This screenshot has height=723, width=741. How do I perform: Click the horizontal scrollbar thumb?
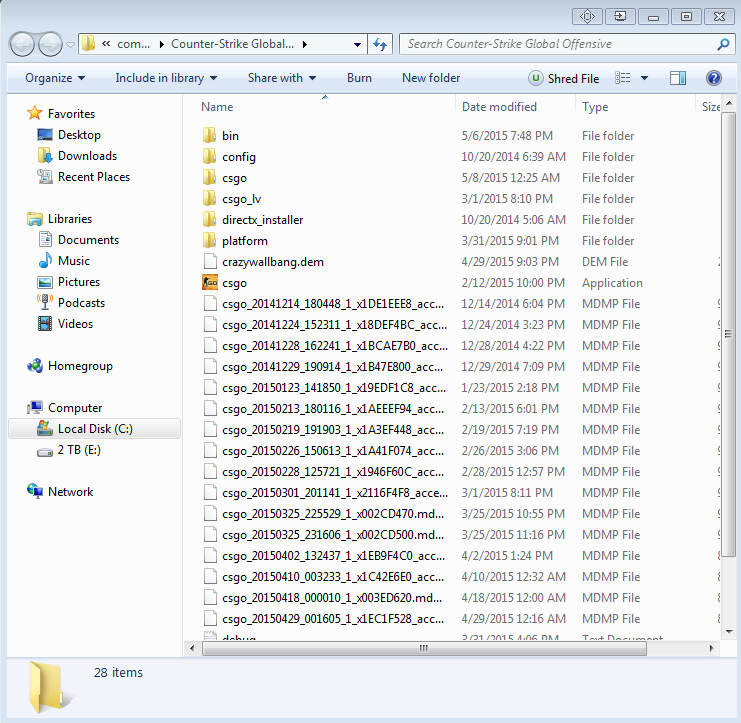pyautogui.click(x=424, y=648)
